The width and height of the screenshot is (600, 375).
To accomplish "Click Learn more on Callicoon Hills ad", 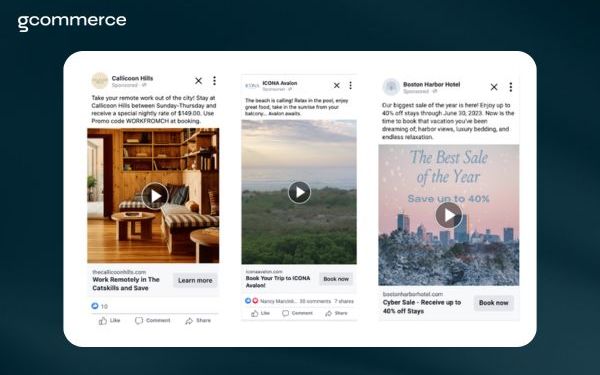I will pyautogui.click(x=195, y=280).
